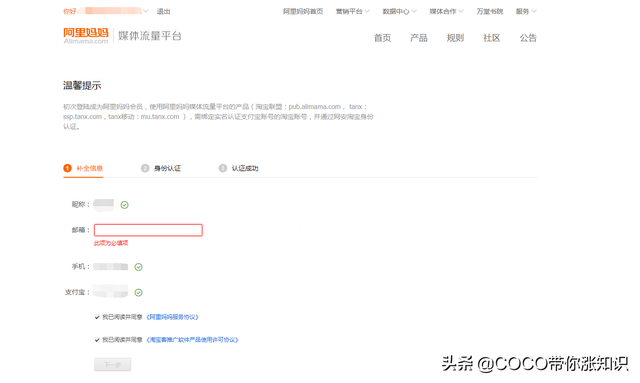The width and height of the screenshot is (640, 383).
Task: Click the red 此项为必填项 error message
Action: pos(111,243)
